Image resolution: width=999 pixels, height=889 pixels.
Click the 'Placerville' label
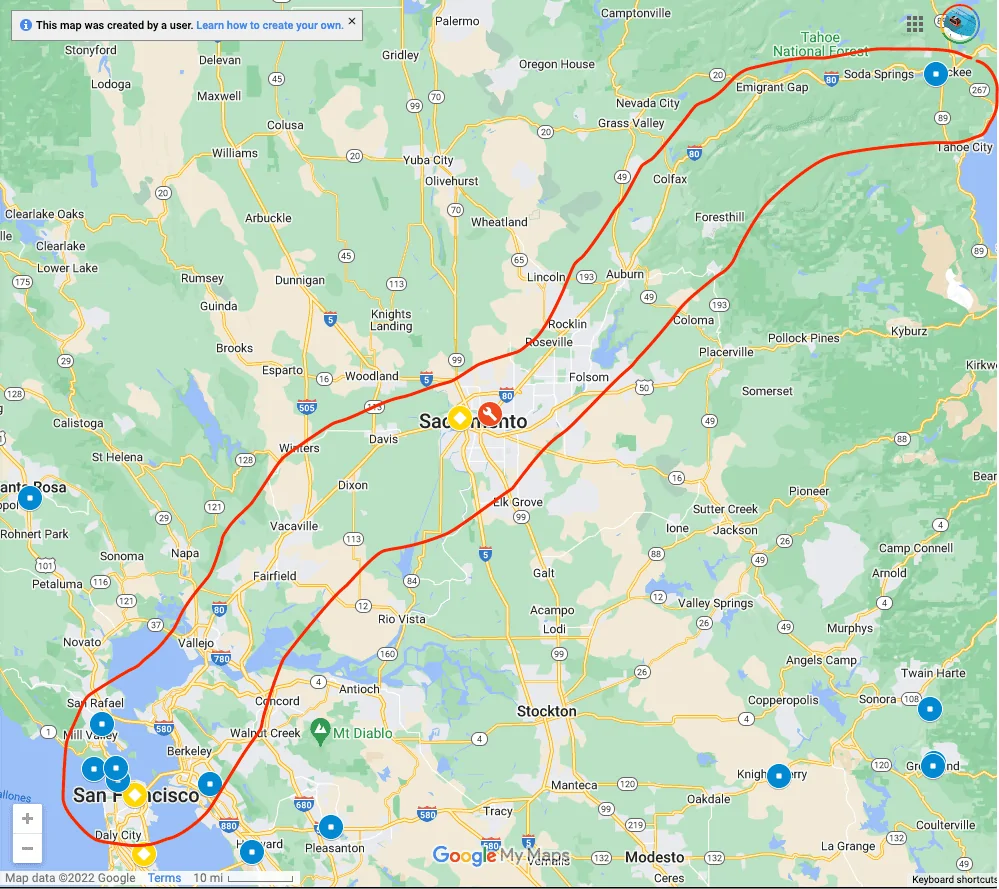[726, 352]
